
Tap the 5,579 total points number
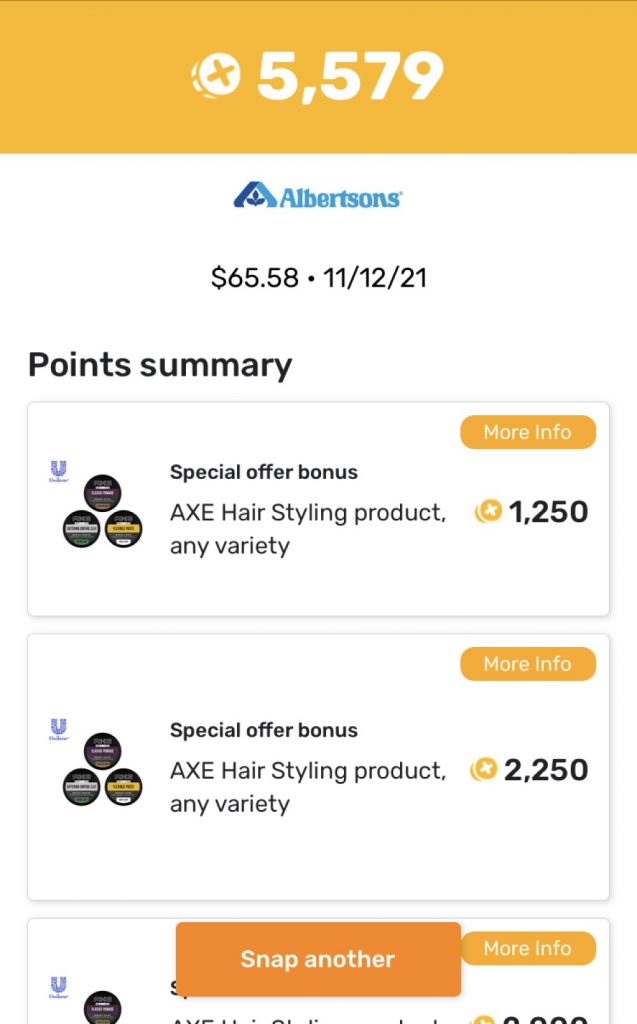pos(350,76)
